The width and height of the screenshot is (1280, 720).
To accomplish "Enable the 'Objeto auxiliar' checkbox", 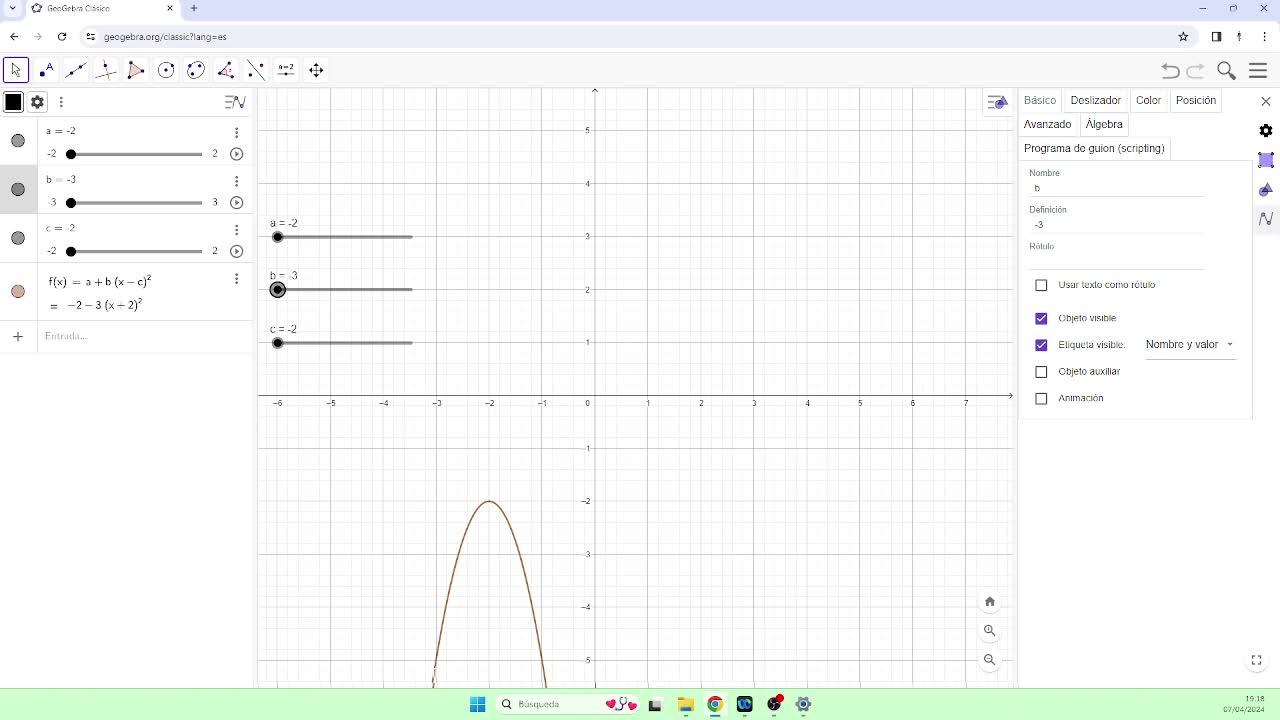I will click(x=1041, y=372).
